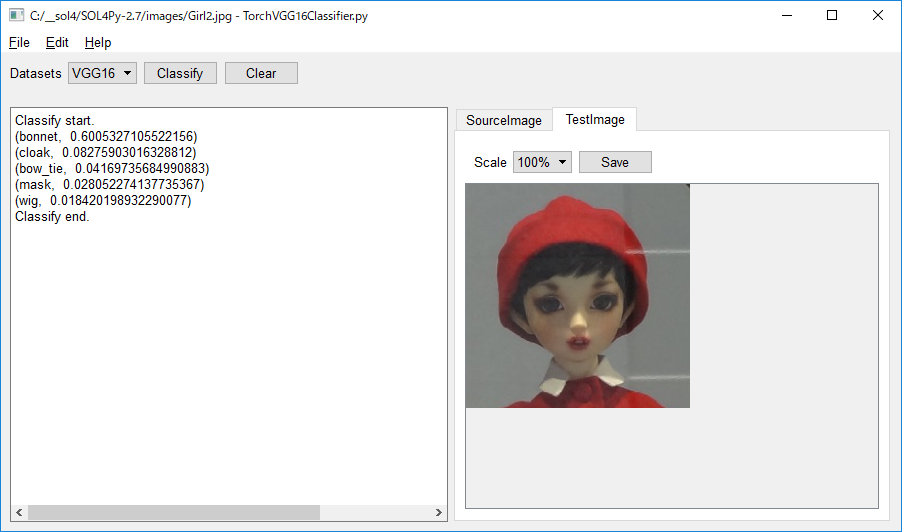The width and height of the screenshot is (902, 532).
Task: Click the bonnet result line
Action: pos(106,136)
